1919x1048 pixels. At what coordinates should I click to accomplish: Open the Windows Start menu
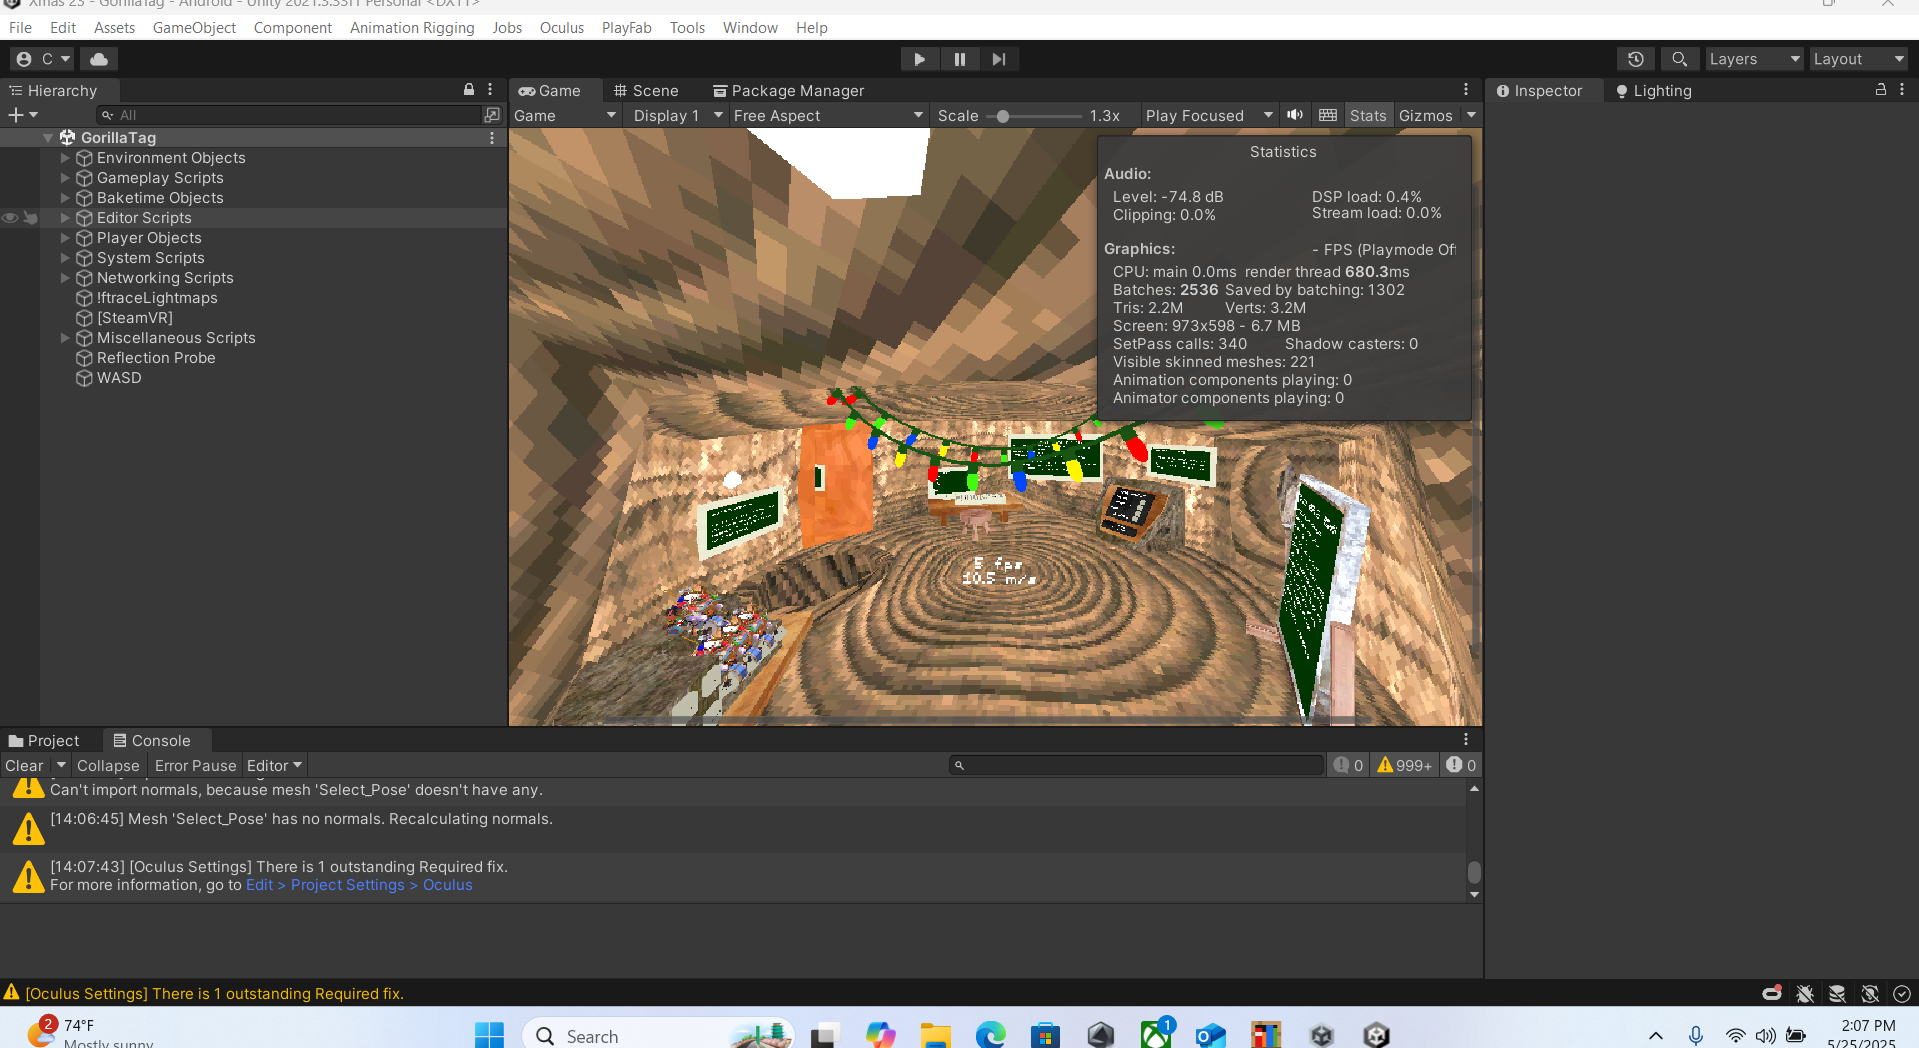(x=489, y=1035)
